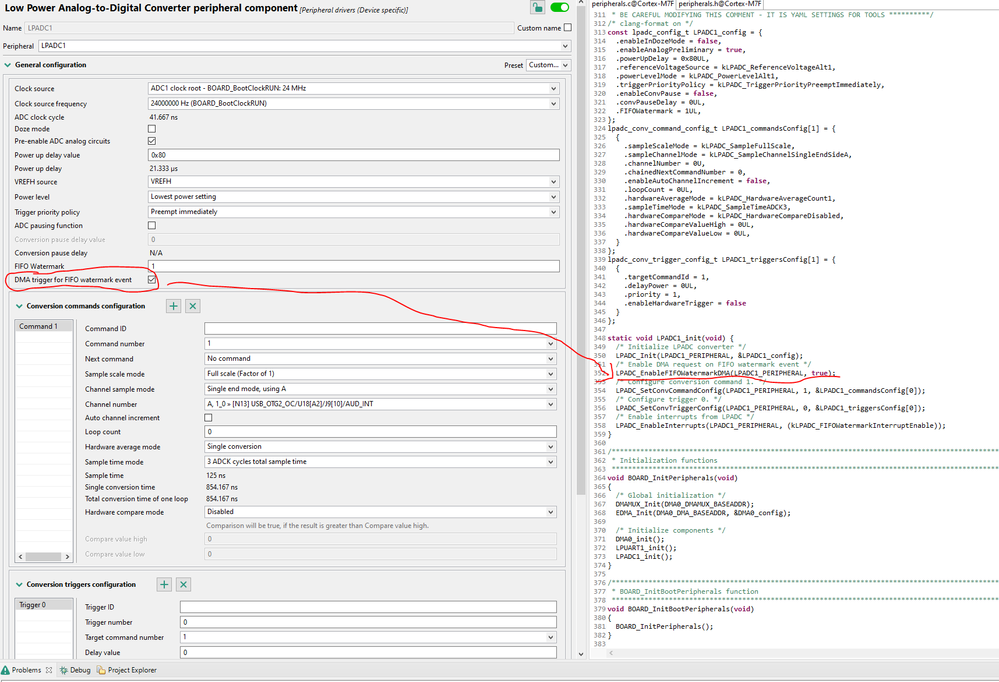Toggle the Doze mode checkbox
This screenshot has height=682, width=999.
click(152, 129)
